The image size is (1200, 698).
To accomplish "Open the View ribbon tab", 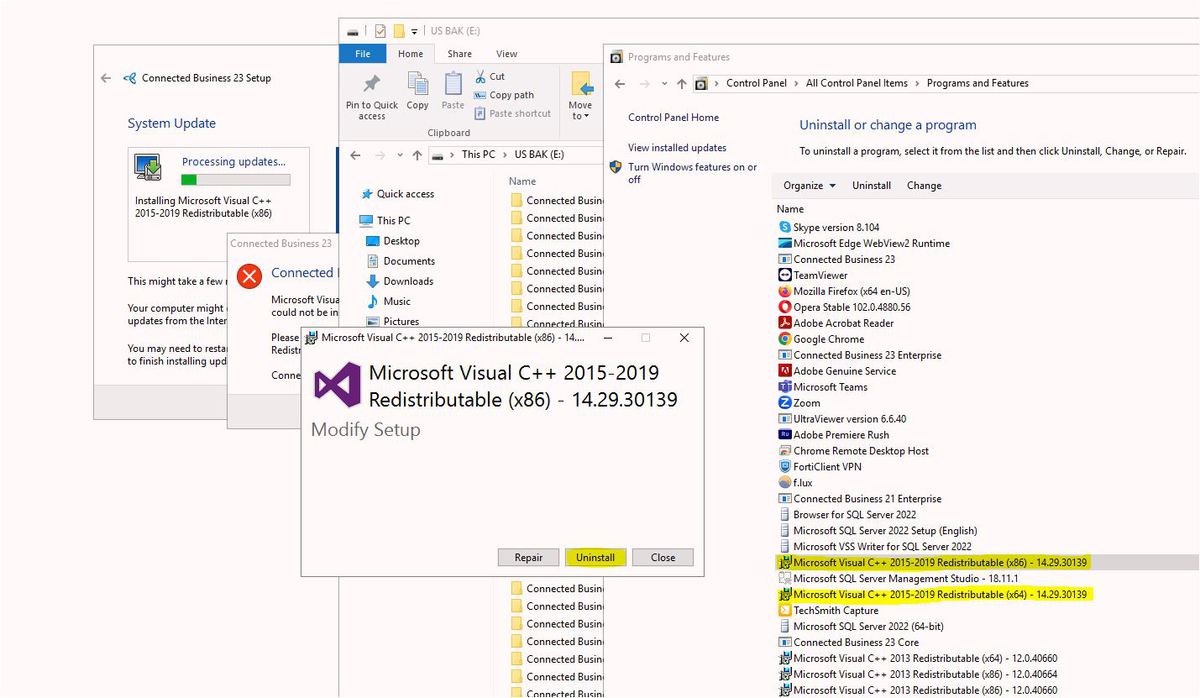I will tap(507, 54).
